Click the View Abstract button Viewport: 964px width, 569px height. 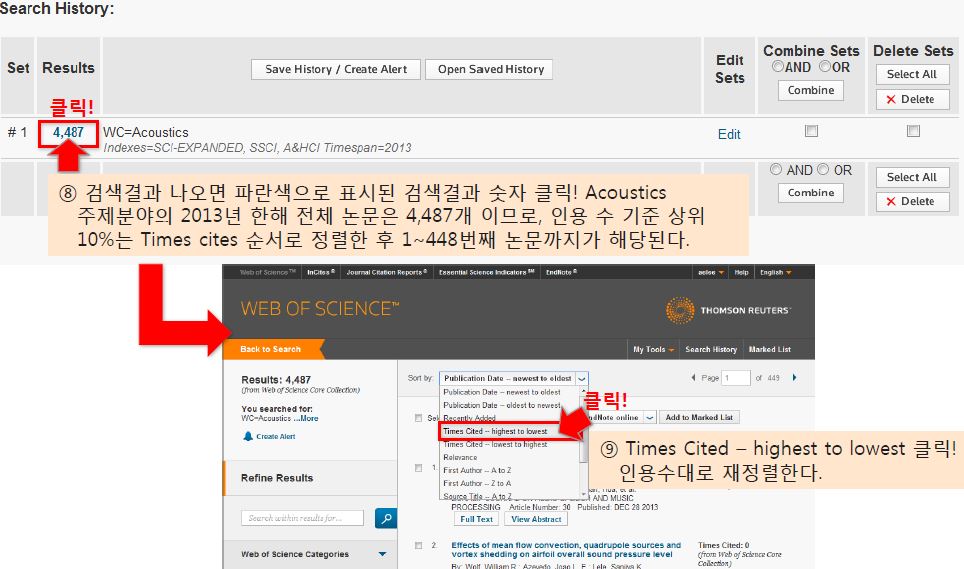point(536,519)
